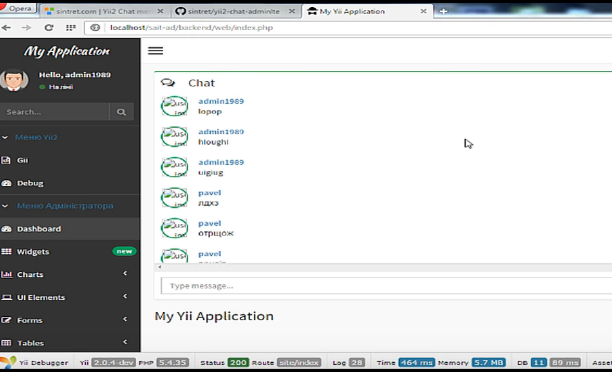Expand the Forms submenu arrow

[125, 319]
